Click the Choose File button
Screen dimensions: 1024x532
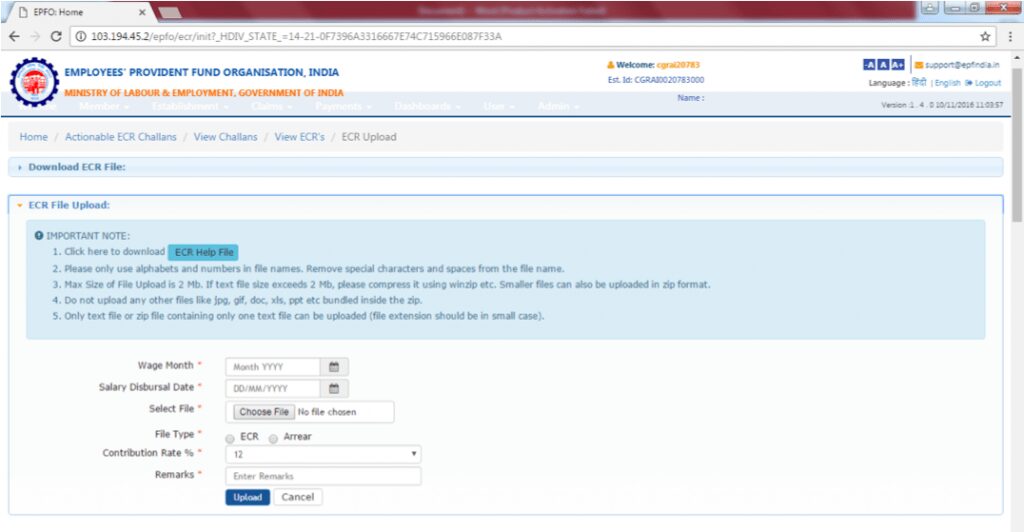pyautogui.click(x=264, y=412)
